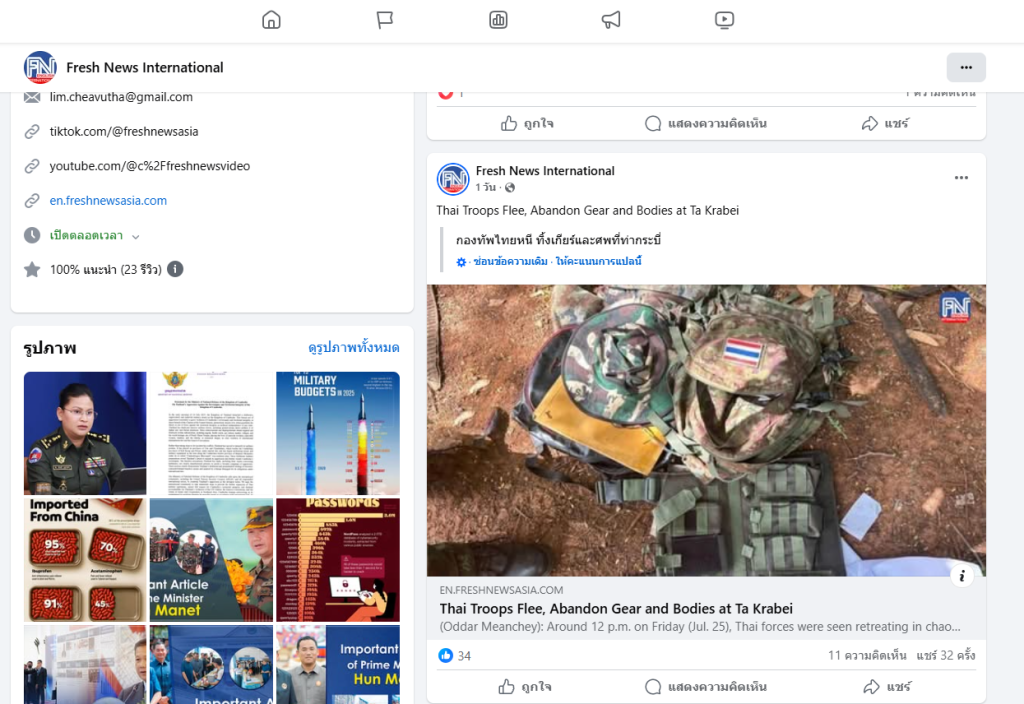Screen dimensions: 1024x704
Task: Share the Thai Troops post
Action: click(x=887, y=686)
